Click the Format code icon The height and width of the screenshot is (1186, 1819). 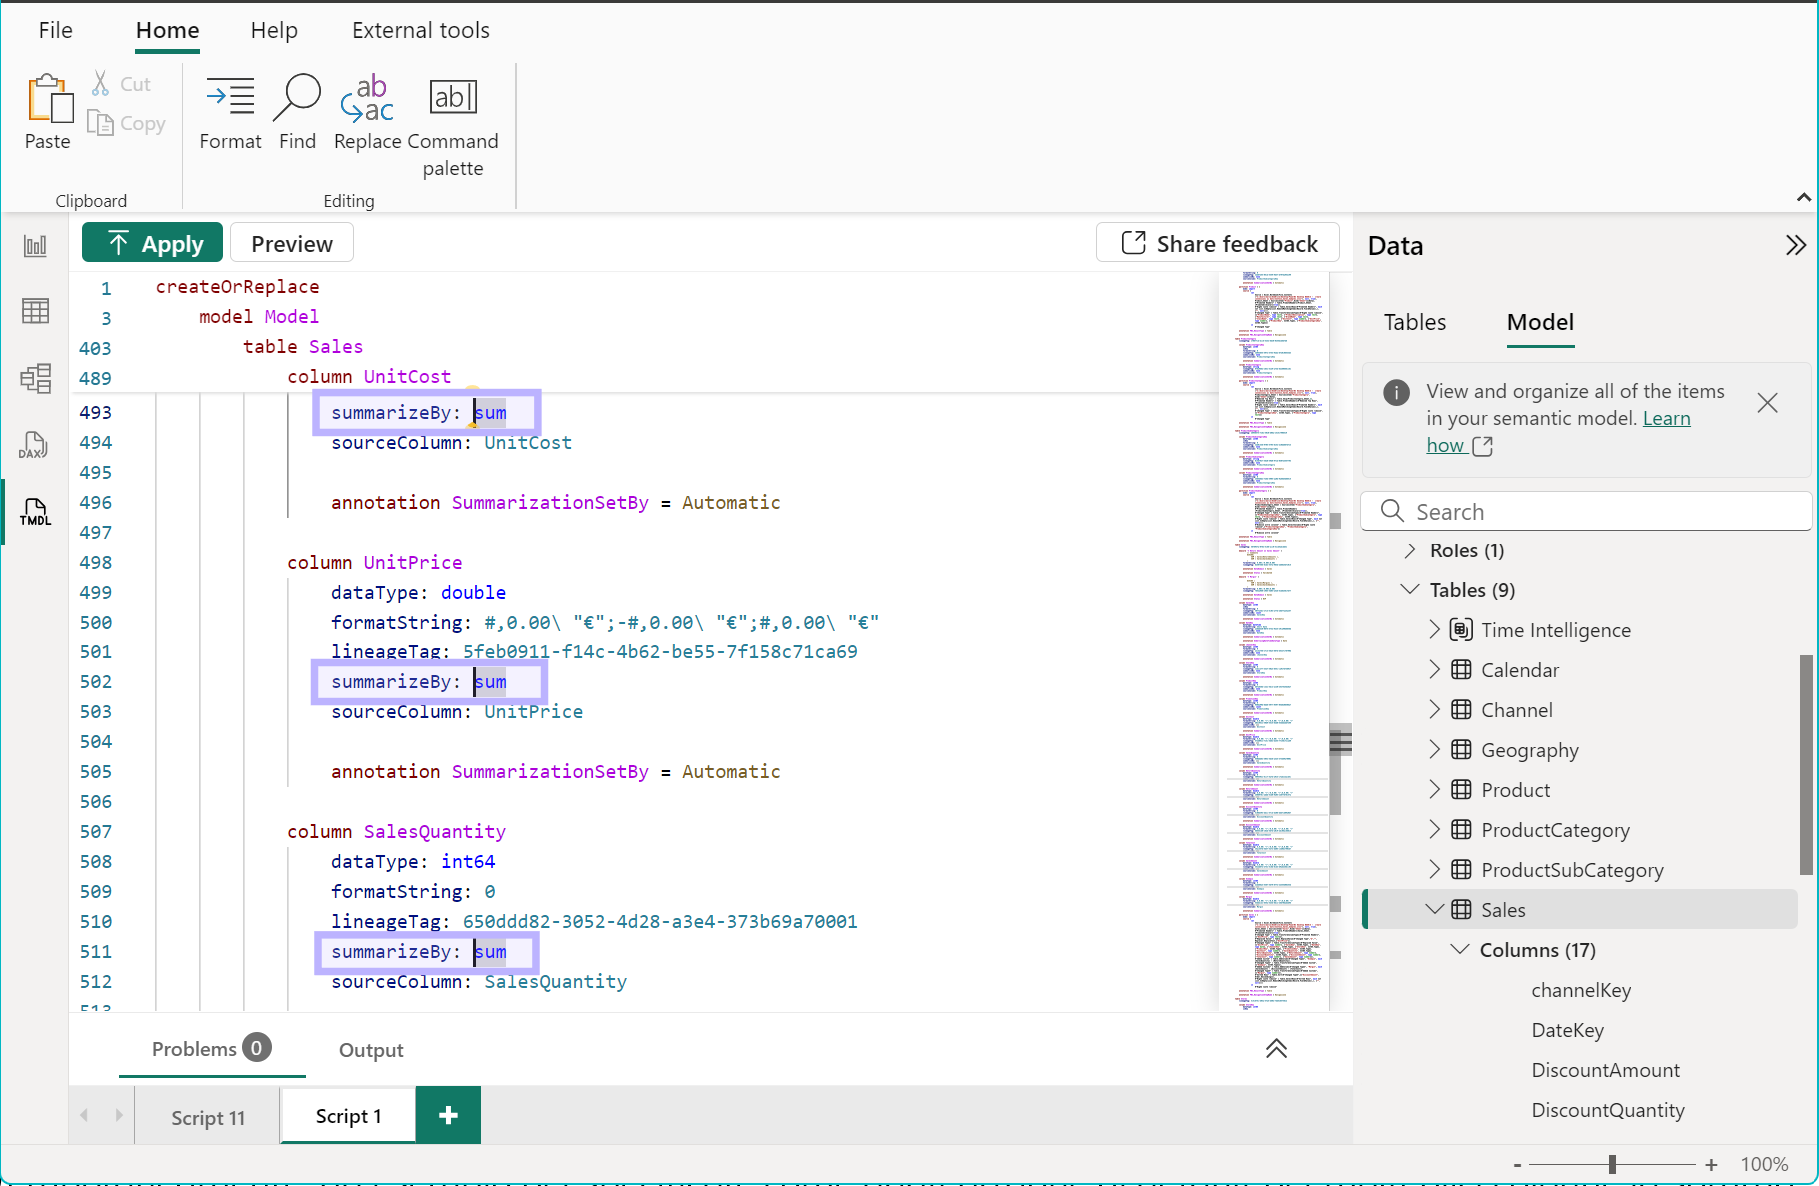[230, 97]
